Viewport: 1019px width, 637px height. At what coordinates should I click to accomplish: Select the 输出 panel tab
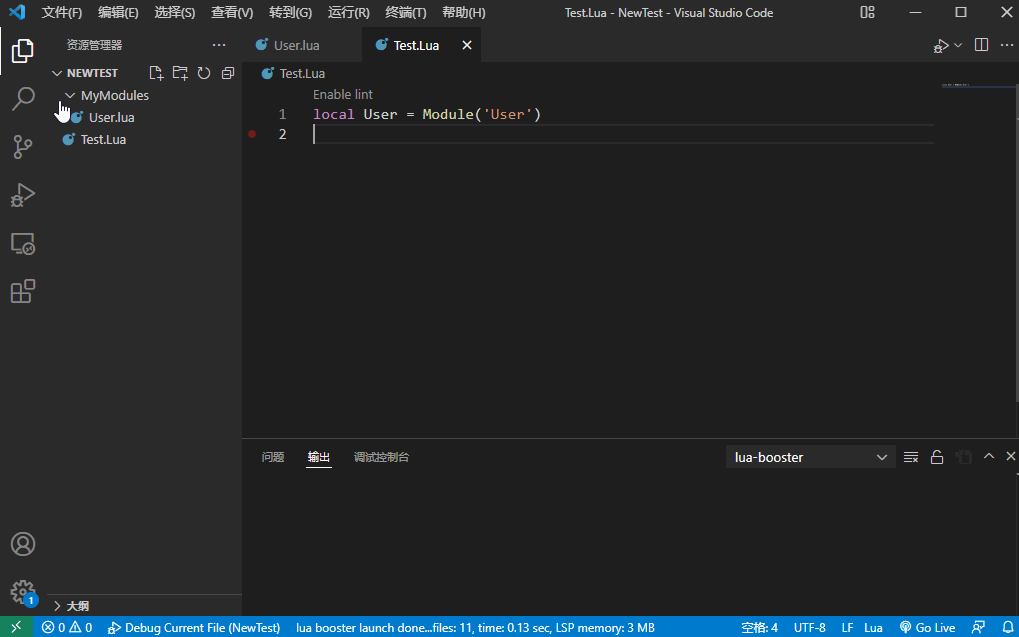(319, 457)
